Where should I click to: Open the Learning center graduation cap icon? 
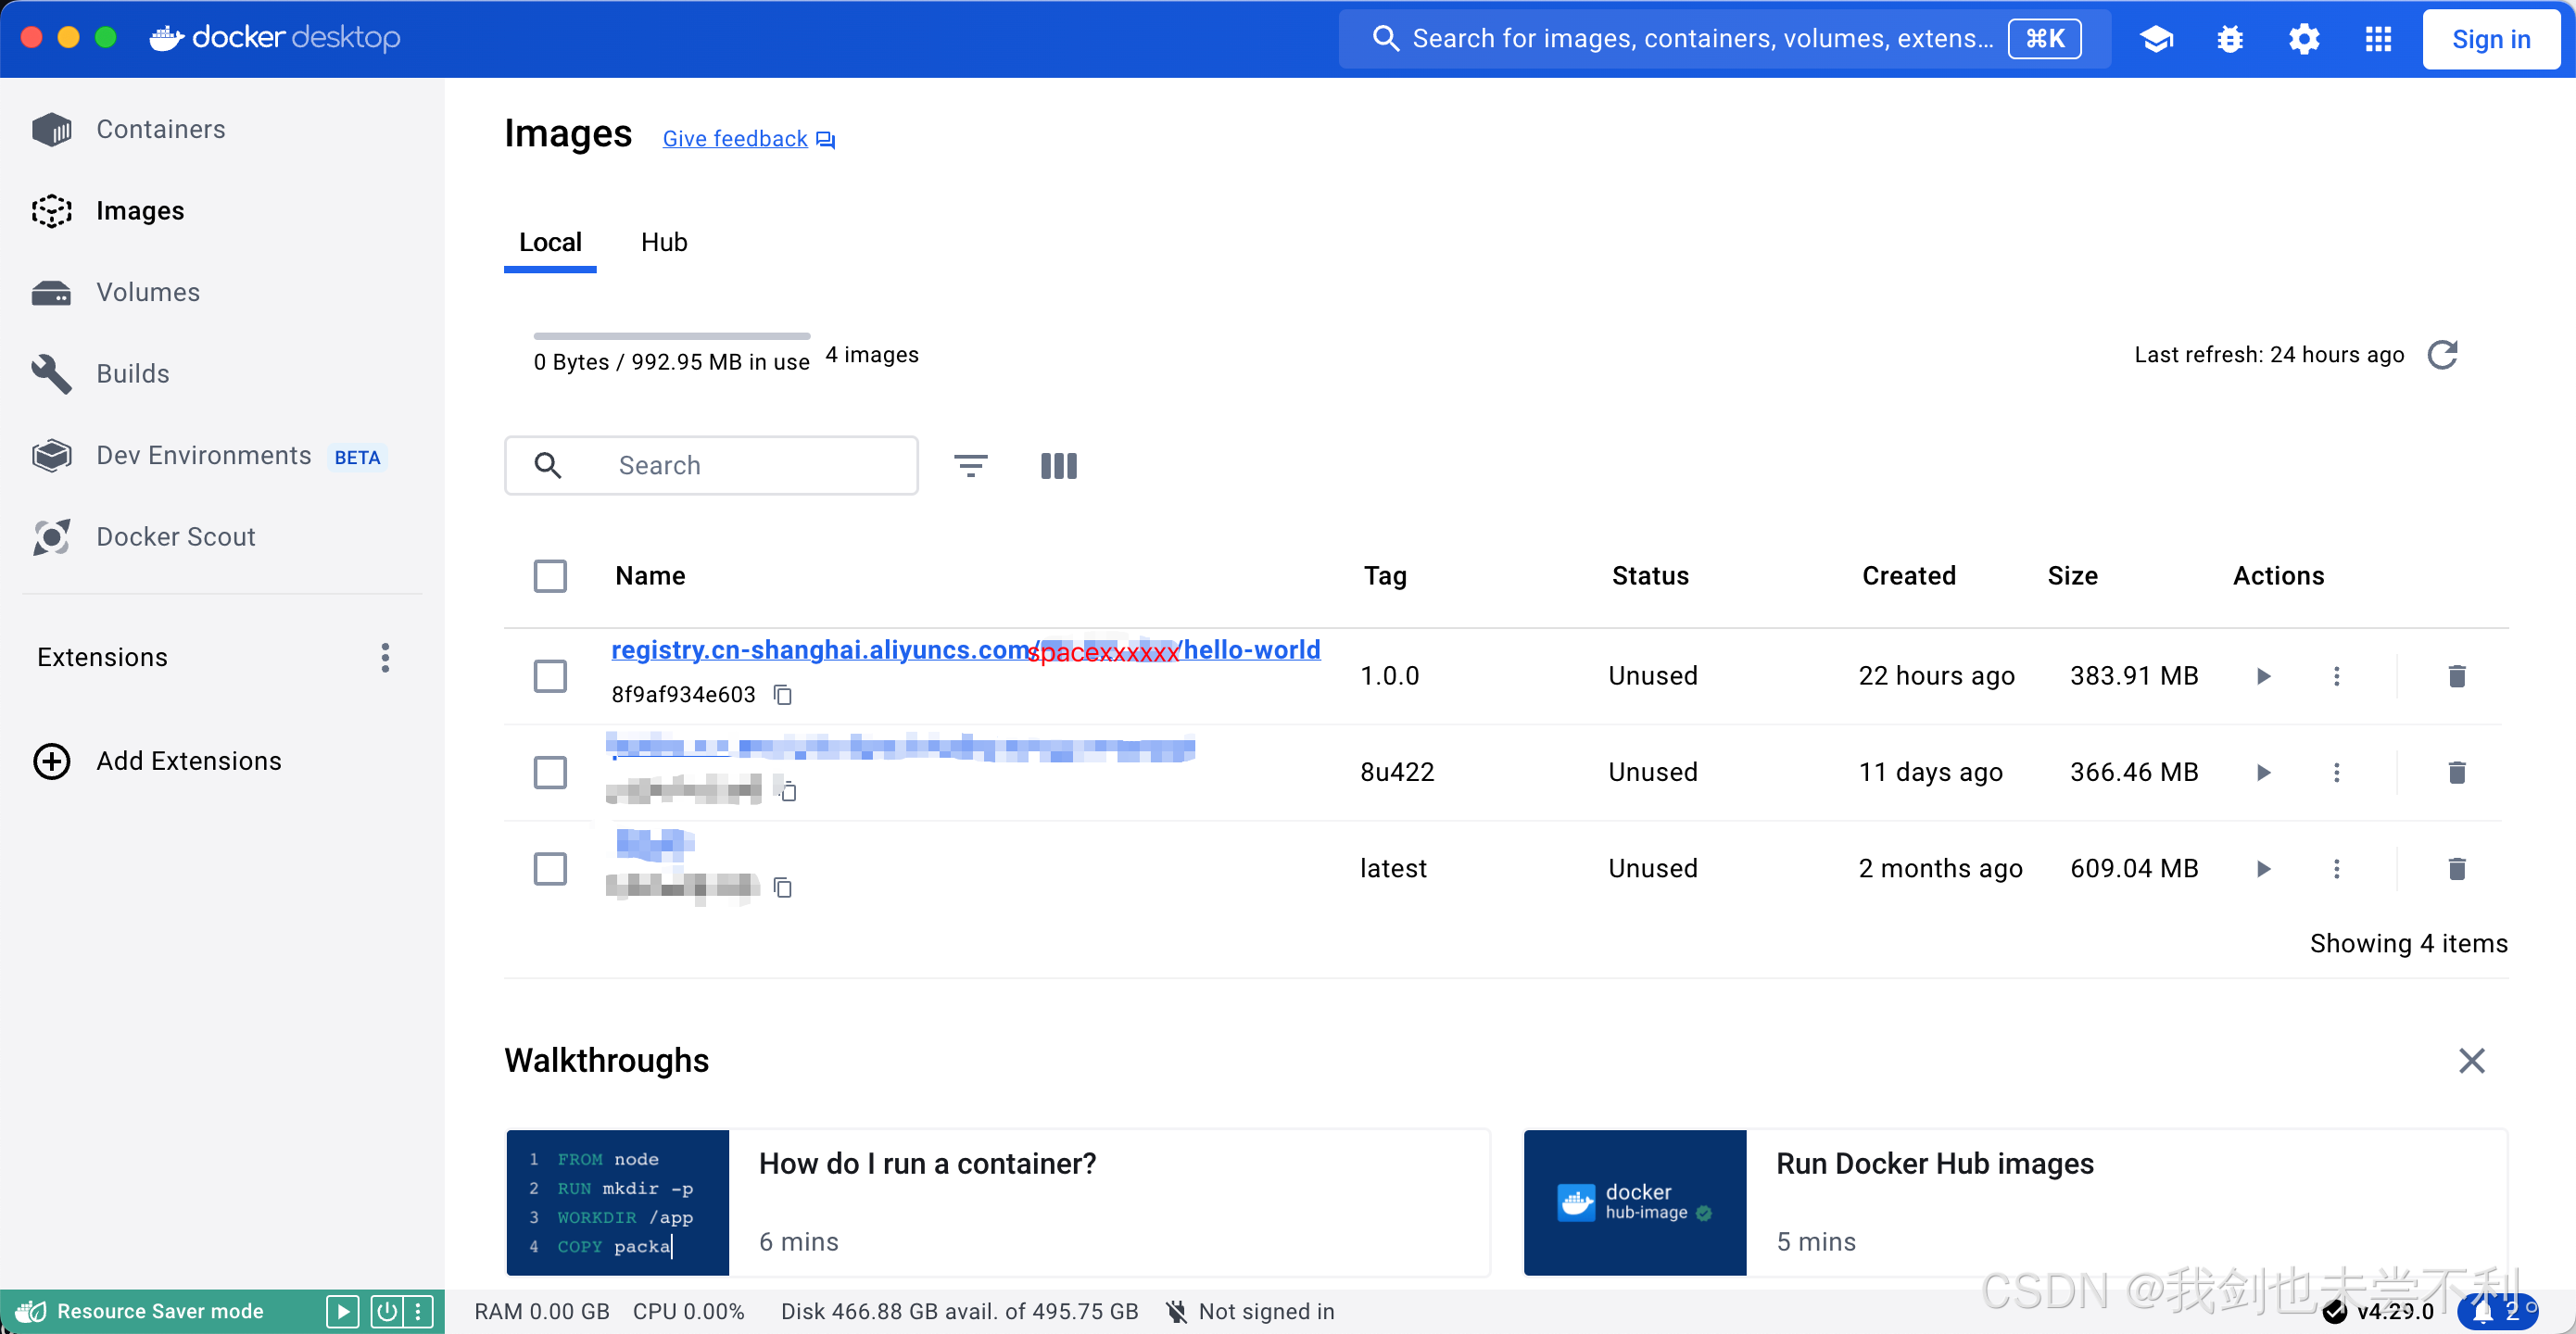2156,39
